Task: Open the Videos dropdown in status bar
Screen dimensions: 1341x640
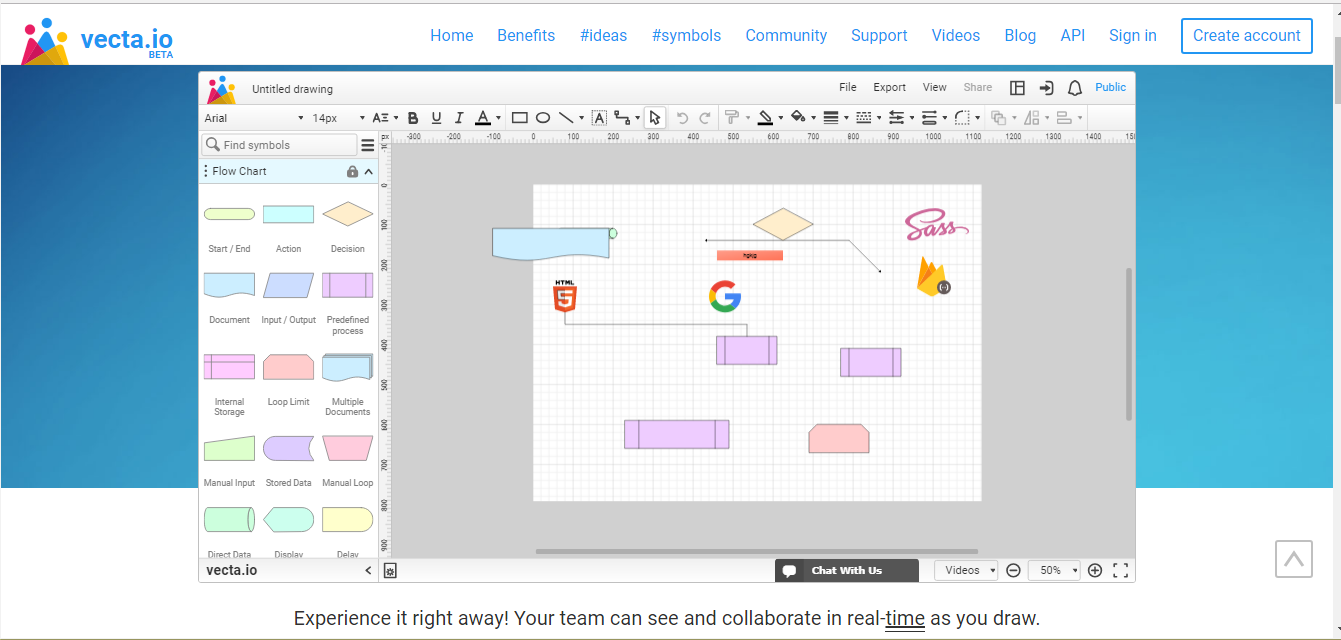Action: click(967, 571)
